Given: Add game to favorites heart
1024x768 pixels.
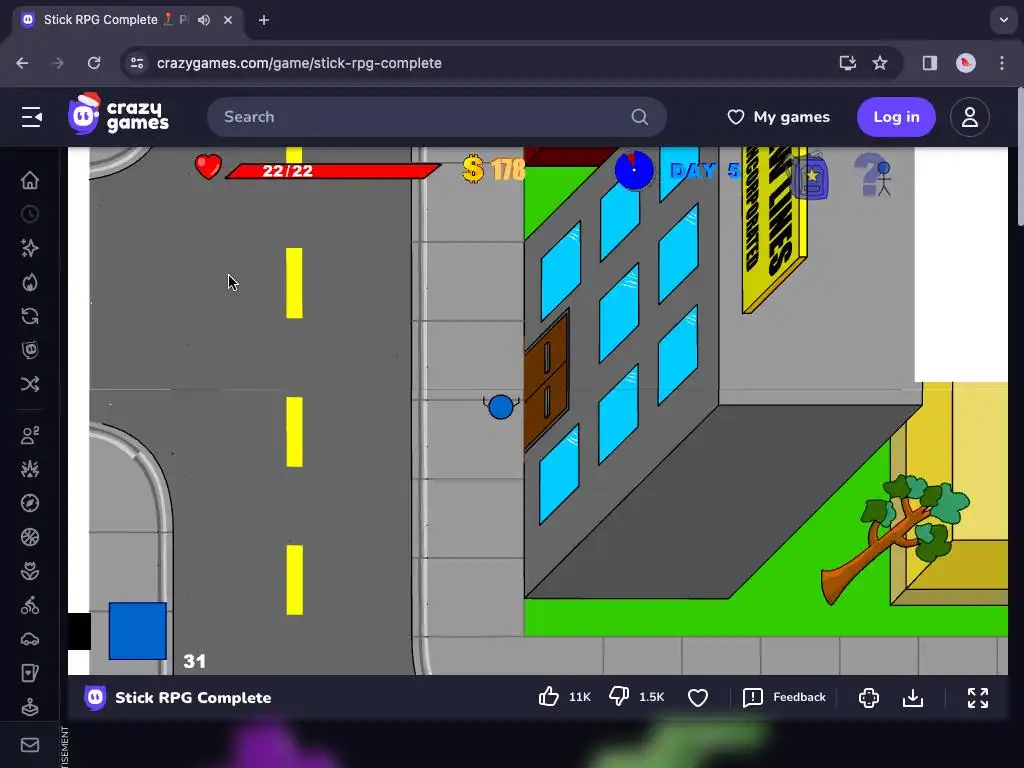Looking at the screenshot, I should pyautogui.click(x=698, y=698).
